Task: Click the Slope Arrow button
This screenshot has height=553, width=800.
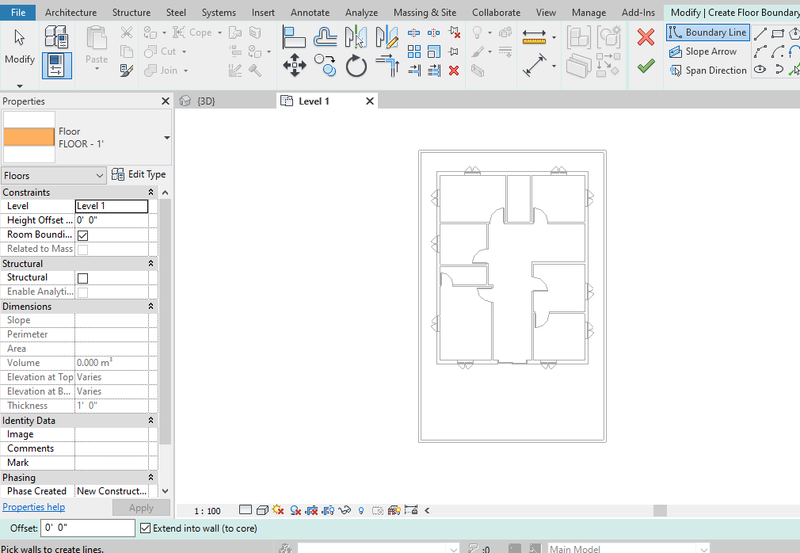Action: click(703, 52)
